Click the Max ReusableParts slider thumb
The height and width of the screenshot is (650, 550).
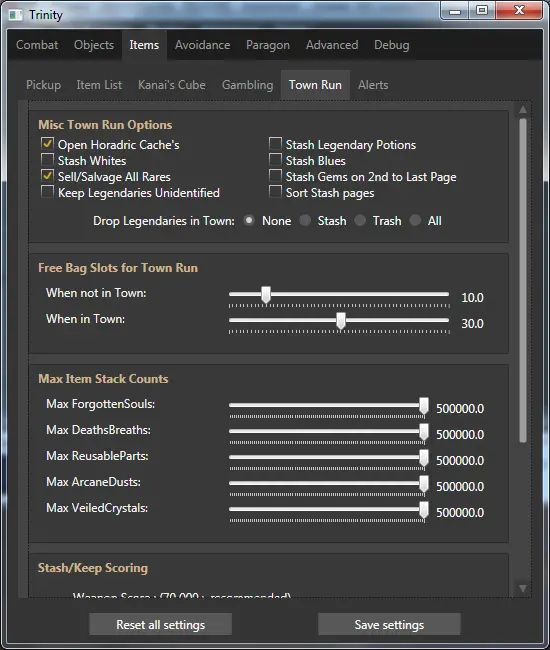(424, 458)
